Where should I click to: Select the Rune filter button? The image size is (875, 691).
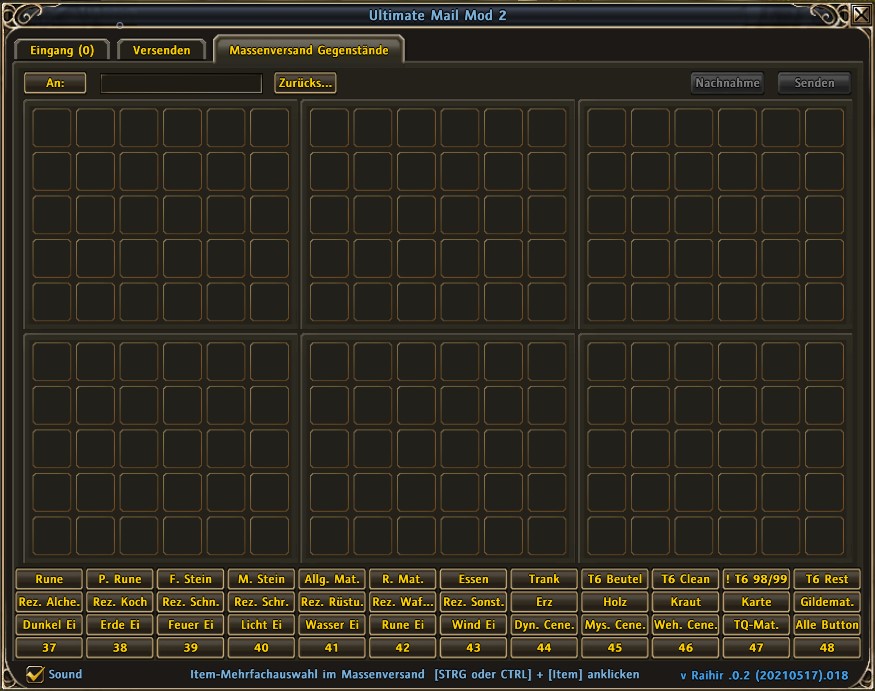point(49,579)
